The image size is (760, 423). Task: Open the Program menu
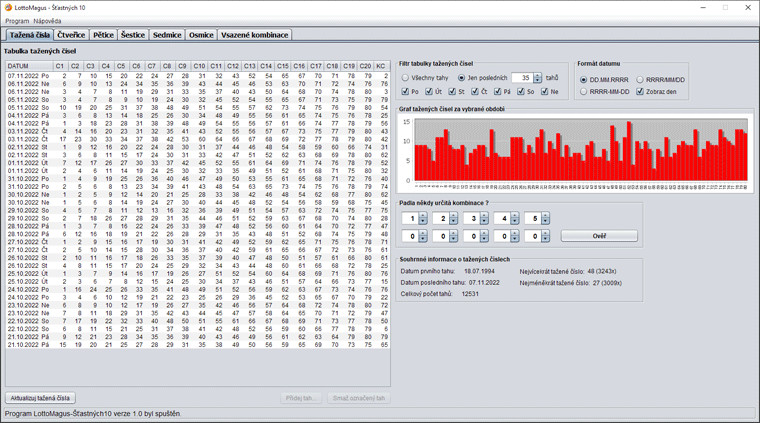[17, 20]
